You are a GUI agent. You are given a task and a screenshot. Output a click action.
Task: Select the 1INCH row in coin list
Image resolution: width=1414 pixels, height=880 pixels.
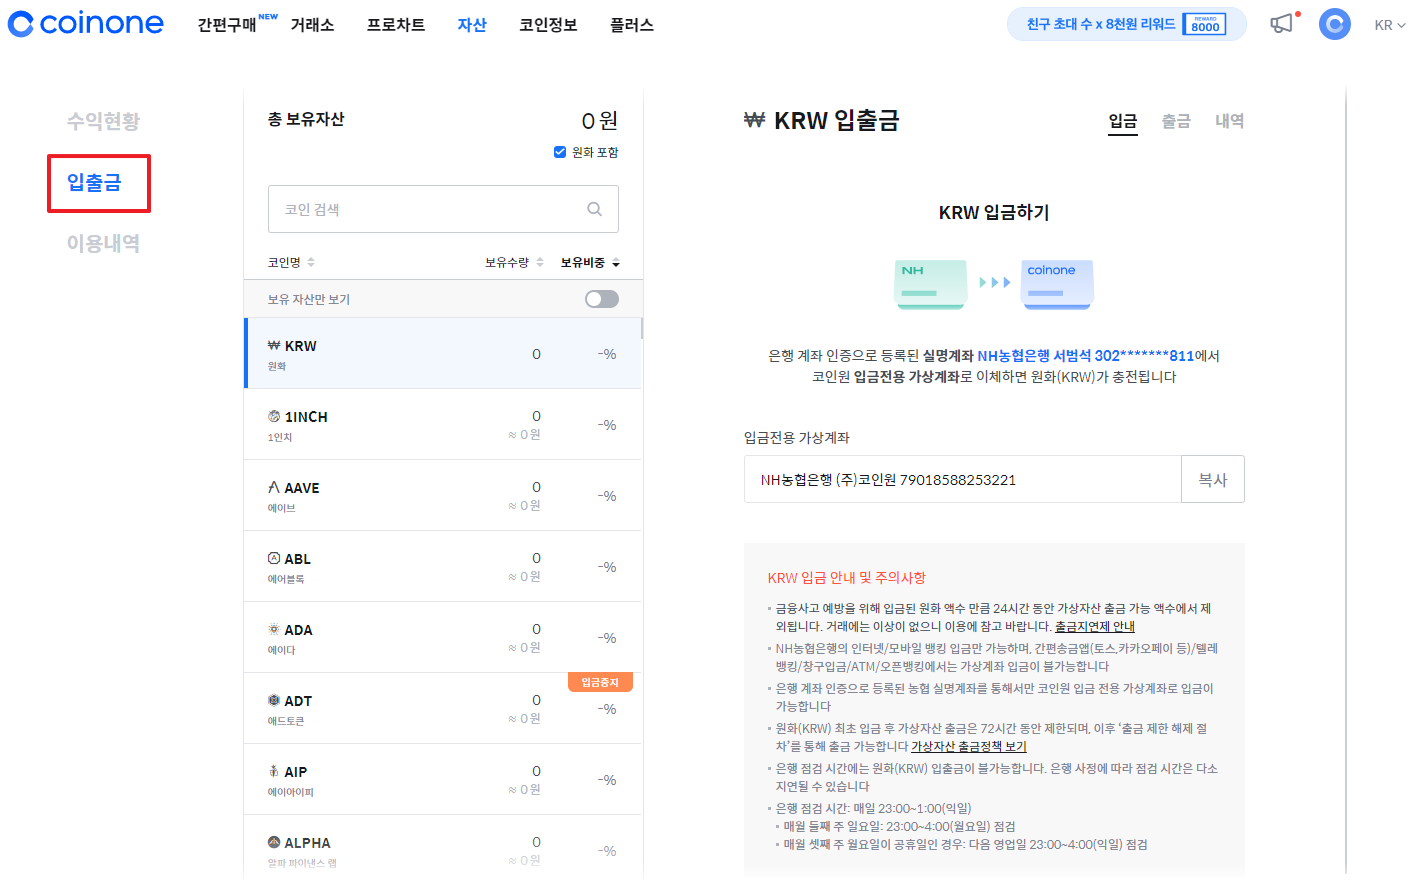coord(443,424)
